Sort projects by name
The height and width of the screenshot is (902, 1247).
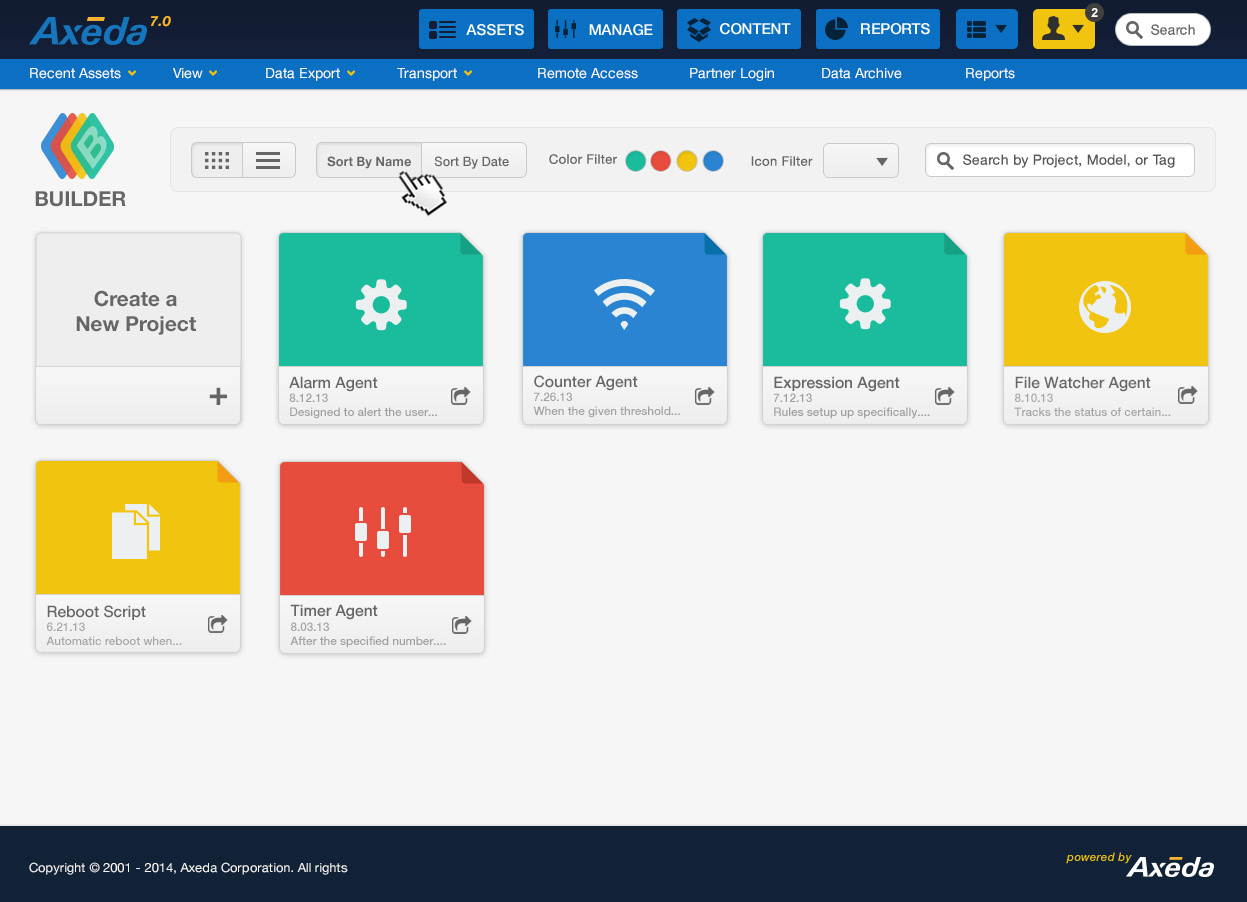coord(369,161)
